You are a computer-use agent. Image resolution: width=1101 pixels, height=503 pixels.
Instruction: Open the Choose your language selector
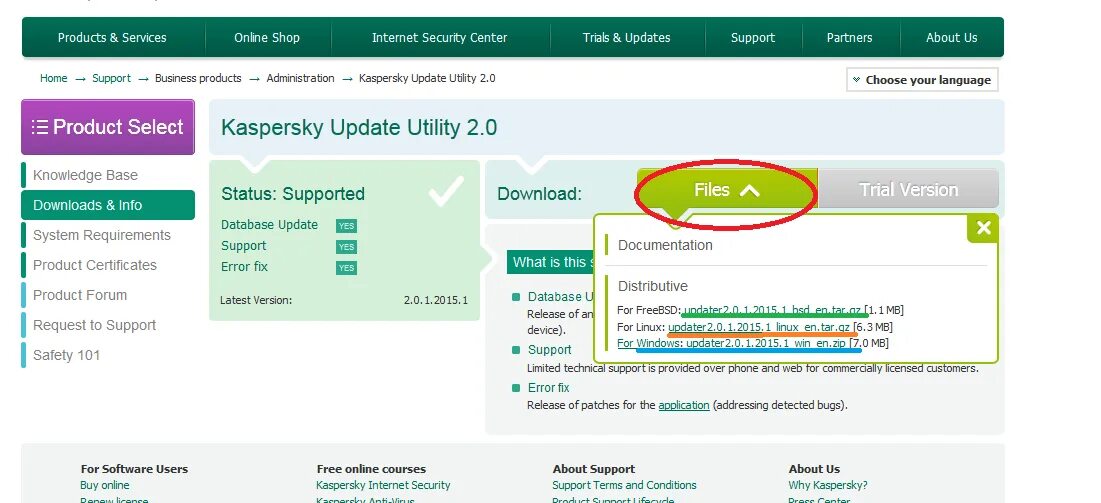pos(922,79)
